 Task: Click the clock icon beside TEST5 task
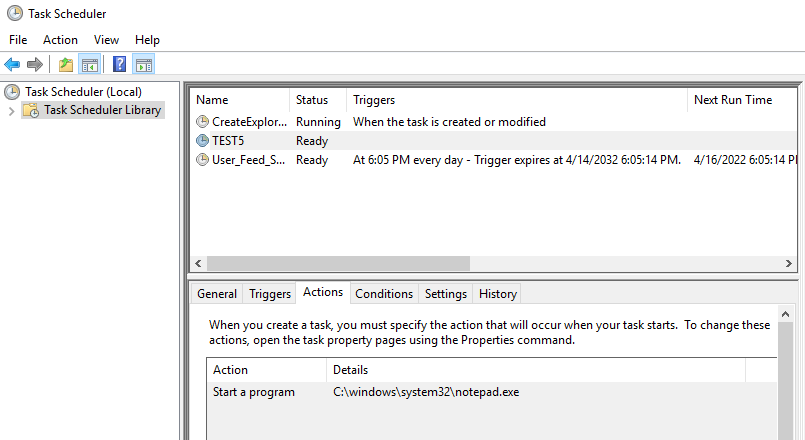(203, 141)
